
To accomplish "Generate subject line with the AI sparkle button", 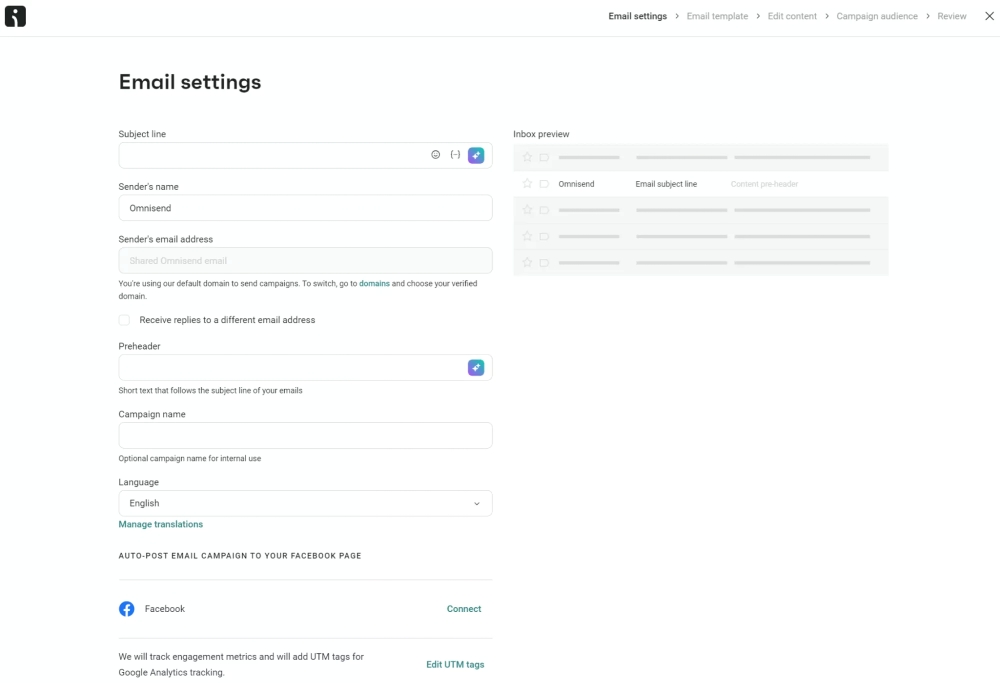I will pyautogui.click(x=476, y=154).
